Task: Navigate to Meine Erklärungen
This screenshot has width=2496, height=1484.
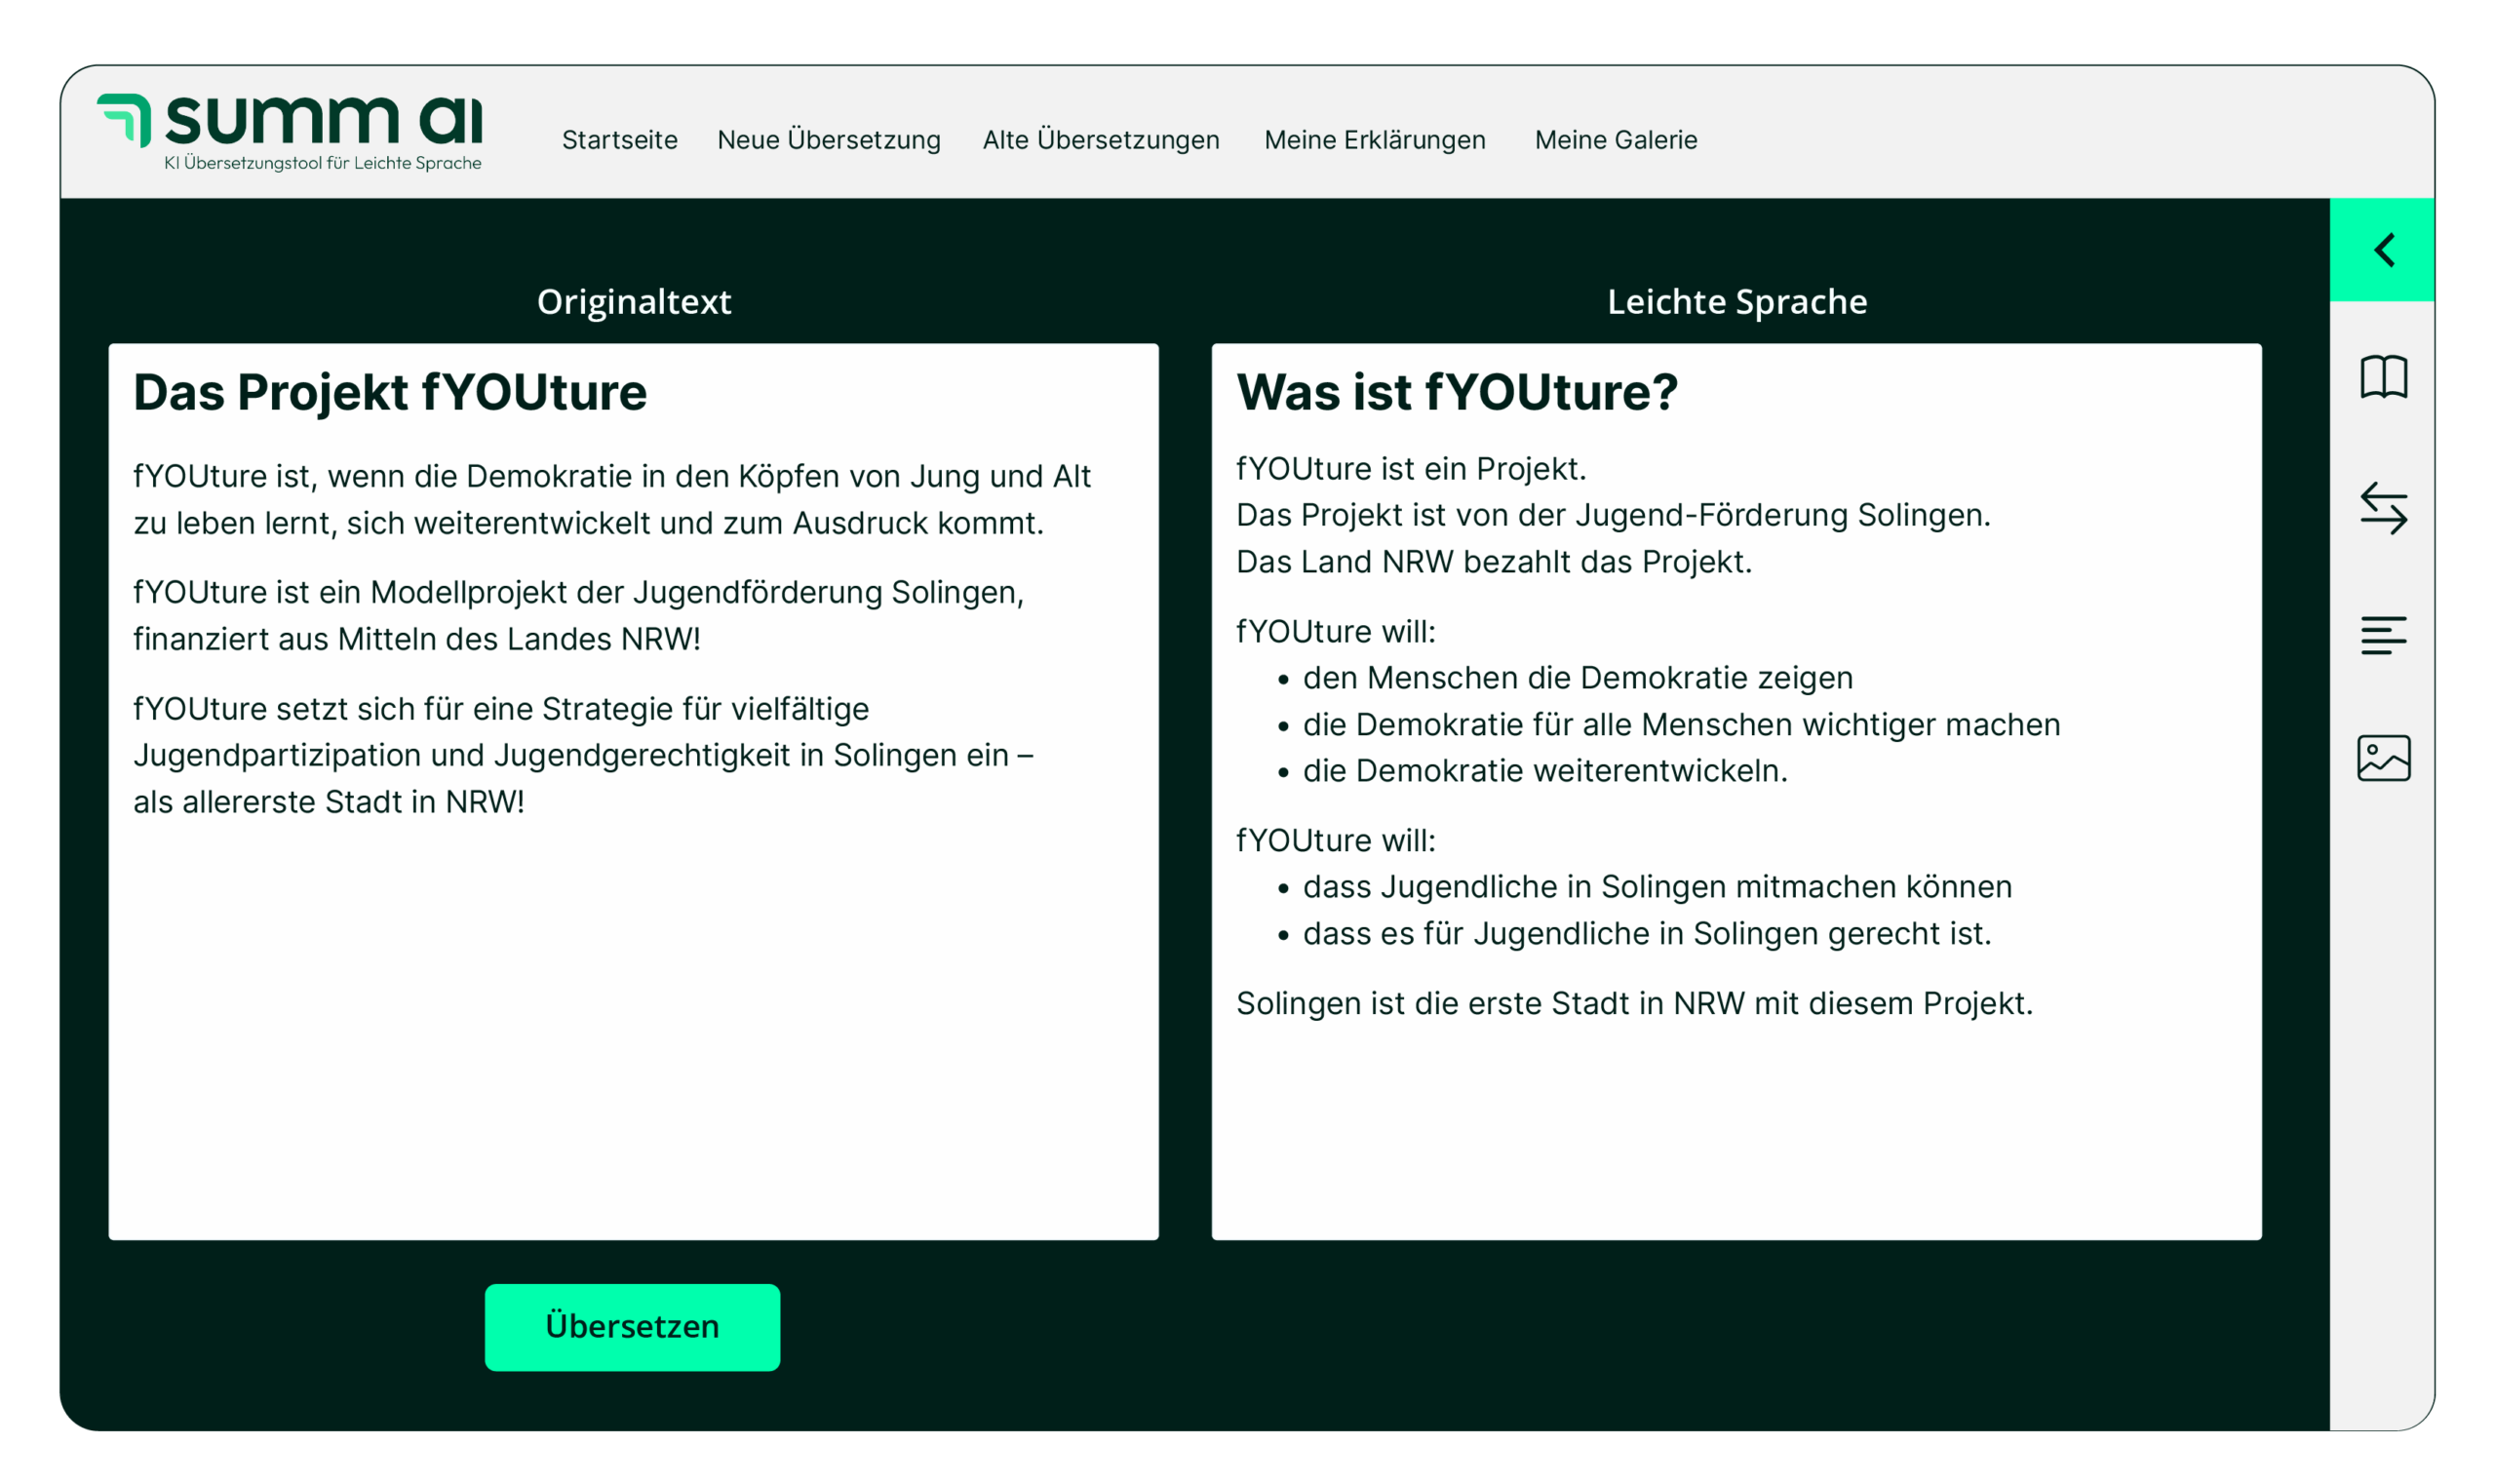Action: 1374,140
